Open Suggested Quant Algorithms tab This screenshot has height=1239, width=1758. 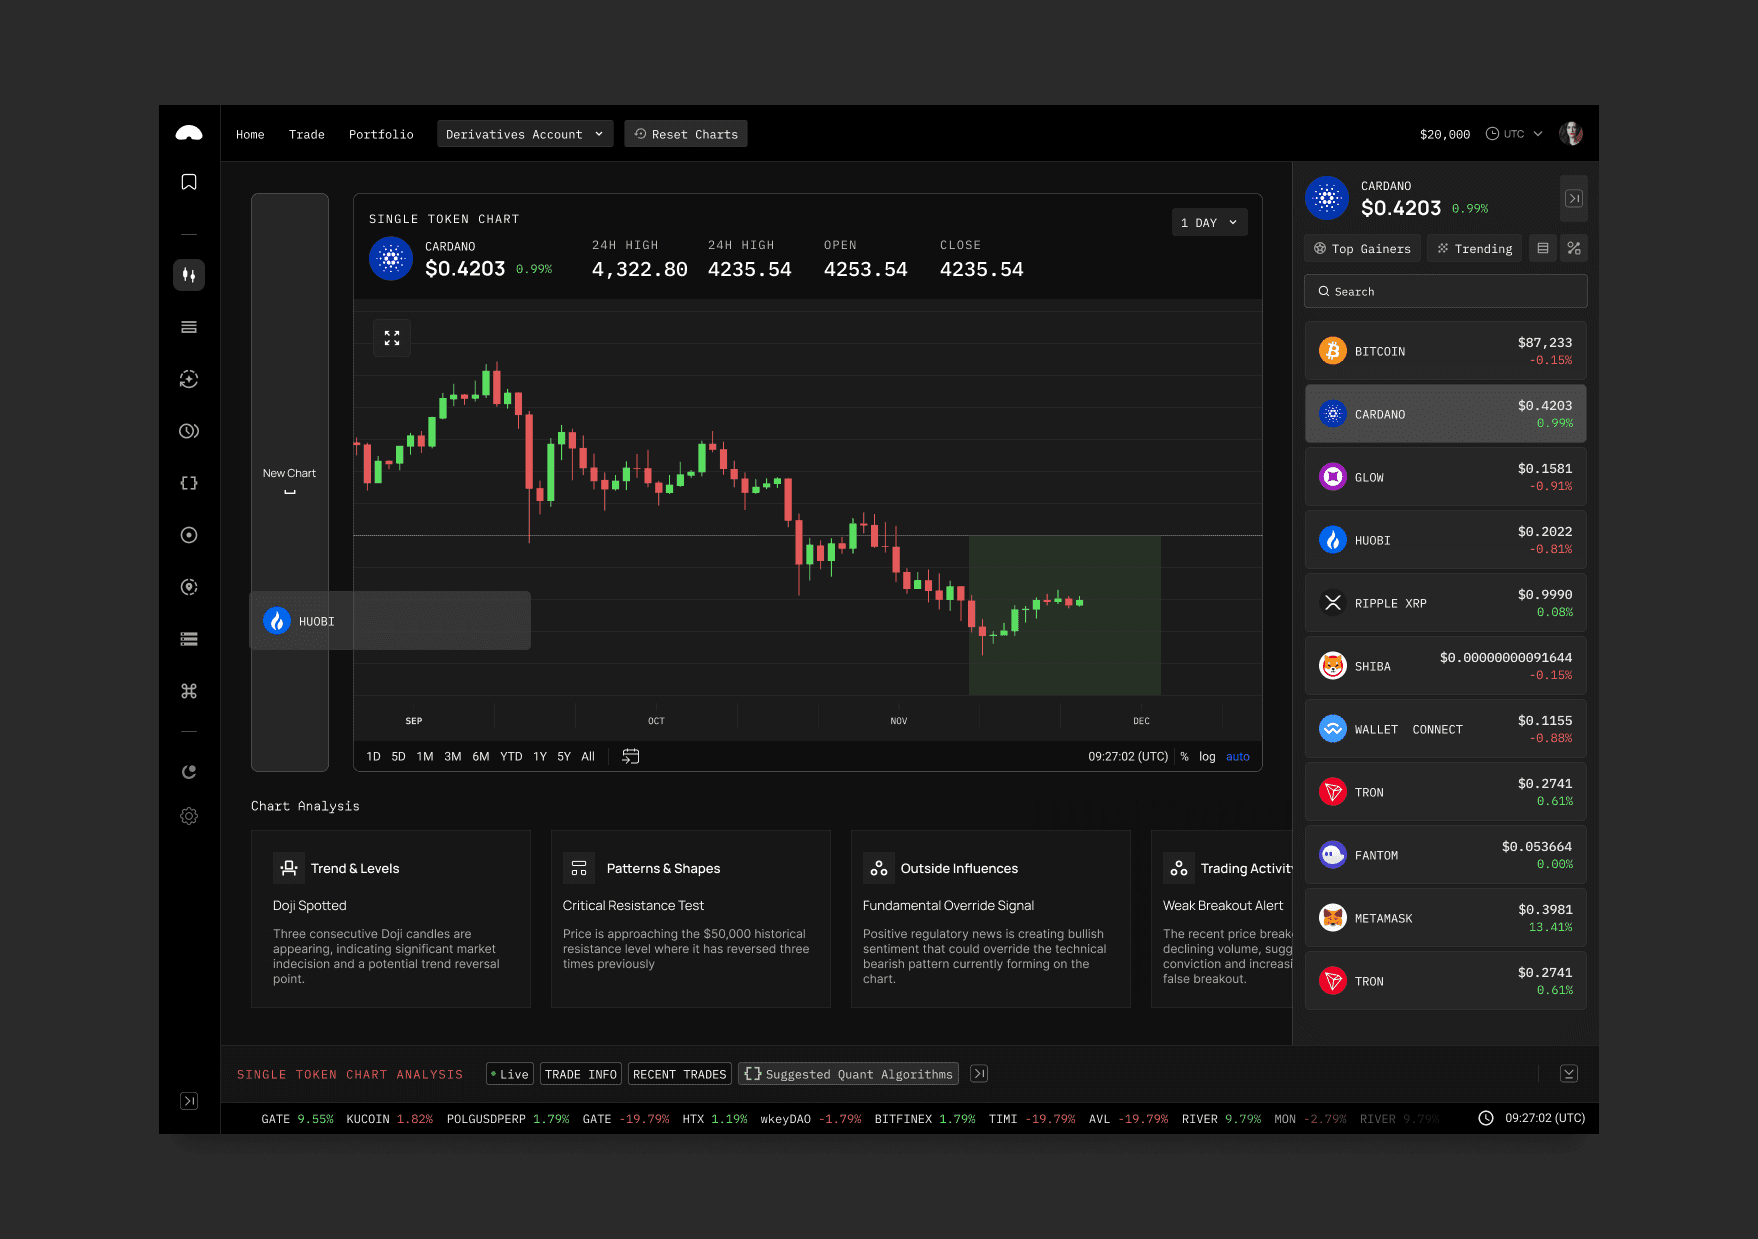click(849, 1074)
